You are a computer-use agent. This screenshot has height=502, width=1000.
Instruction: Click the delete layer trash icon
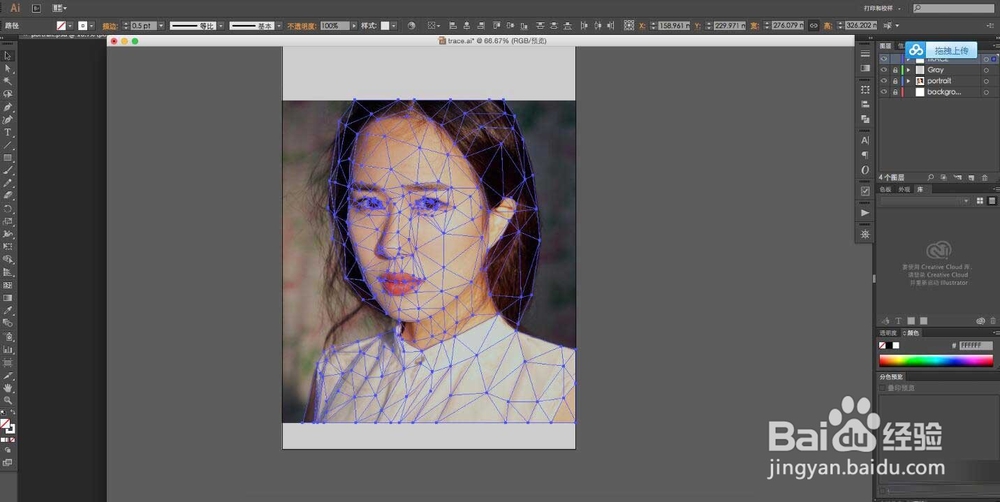click(x=984, y=177)
